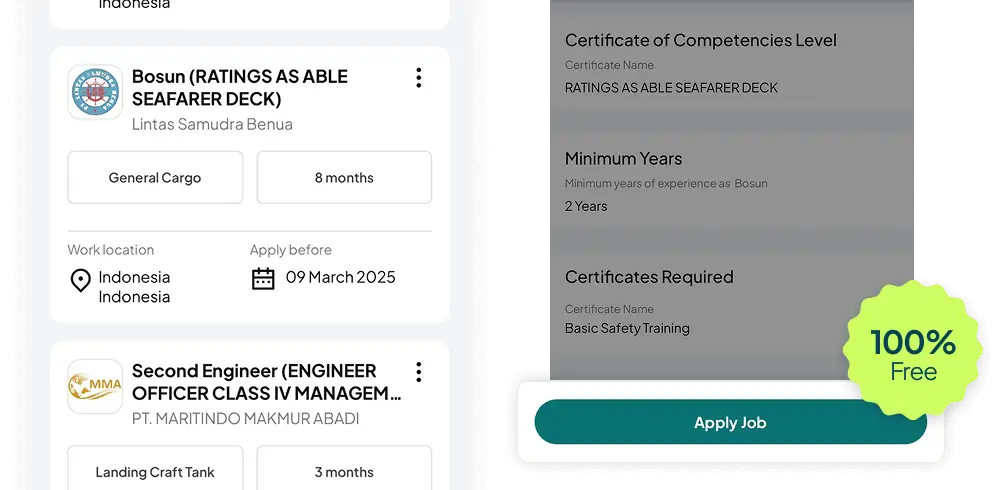Open the Second Engineer job title
999x490 pixels.
click(266, 382)
